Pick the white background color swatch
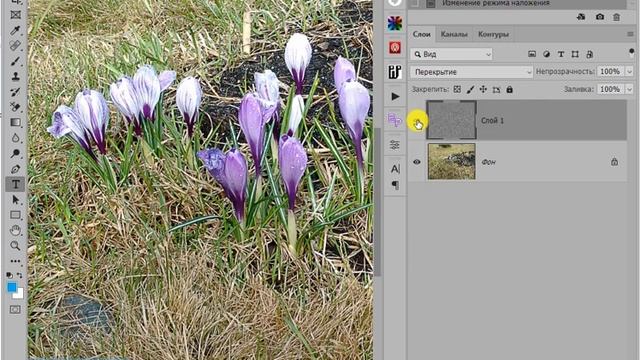 click(x=19, y=294)
